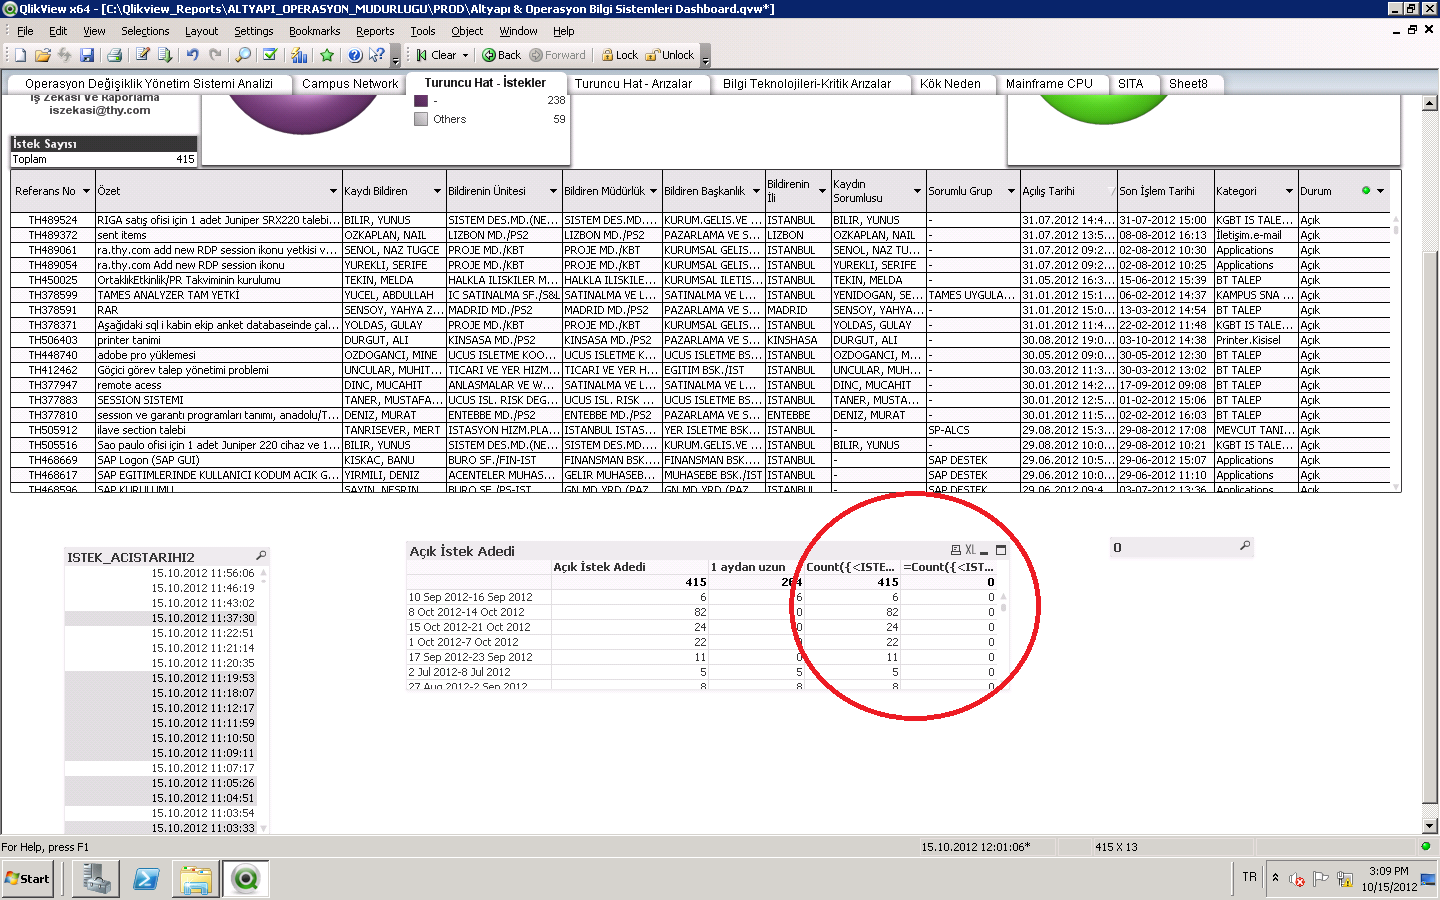This screenshot has width=1440, height=900.
Task: Click the Others legend color swatch
Action: point(421,119)
